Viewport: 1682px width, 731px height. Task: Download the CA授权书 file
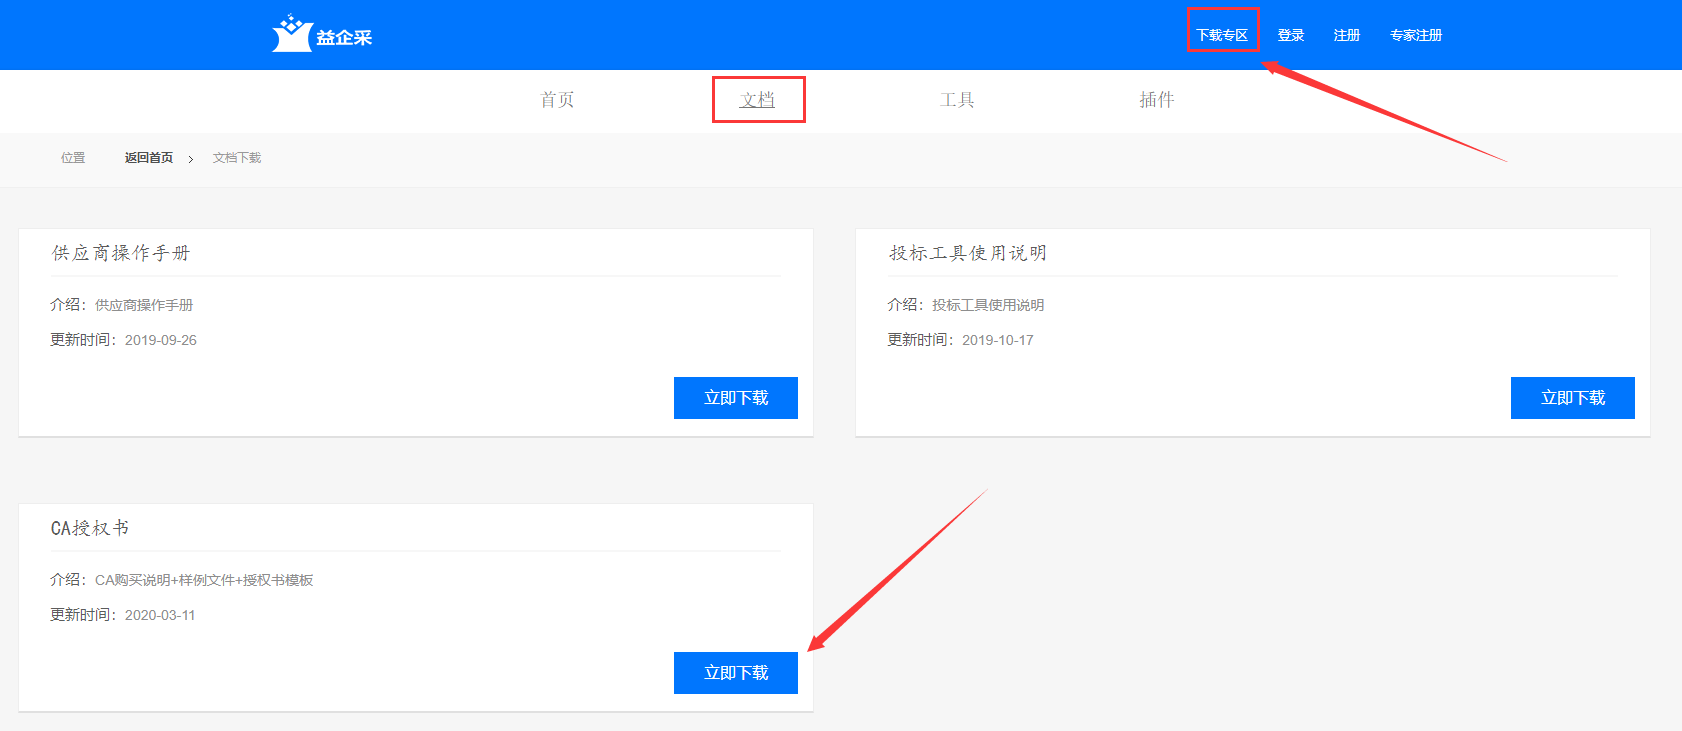735,673
